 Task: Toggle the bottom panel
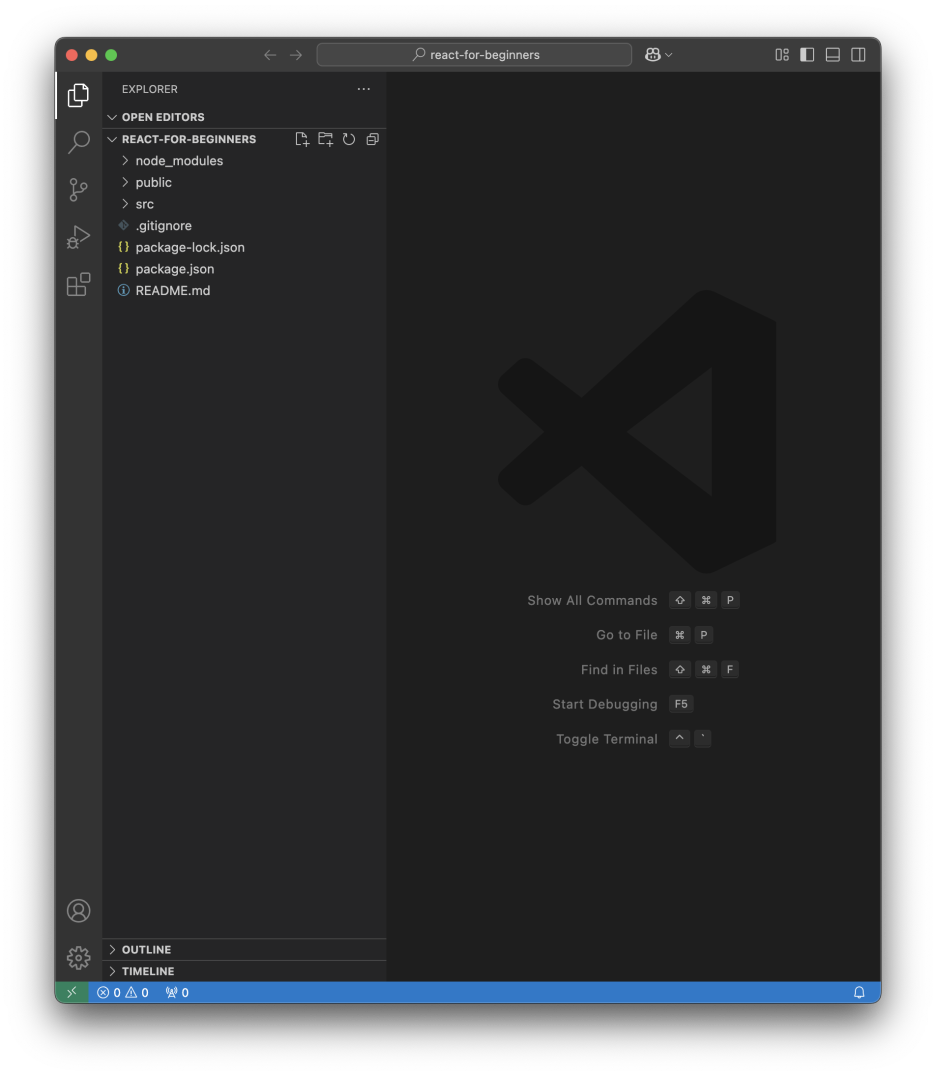[x=832, y=55]
